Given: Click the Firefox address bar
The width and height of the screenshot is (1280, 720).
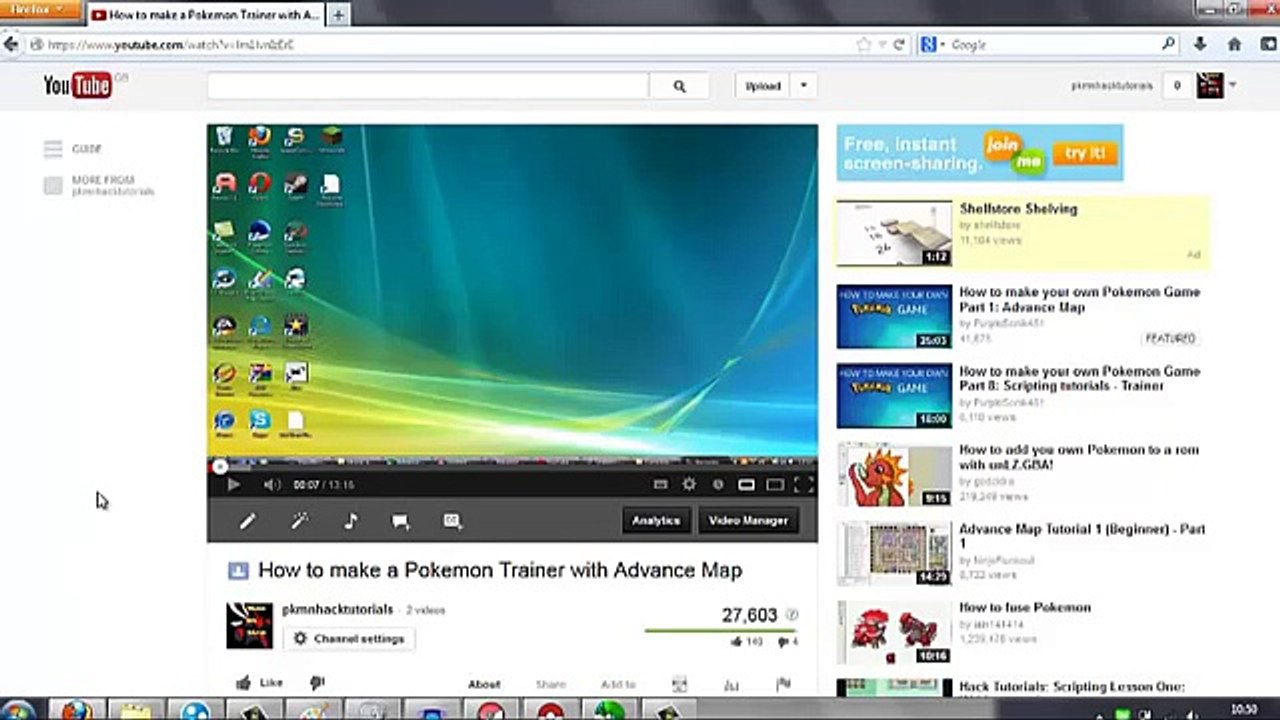Looking at the screenshot, I should pyautogui.click(x=450, y=44).
